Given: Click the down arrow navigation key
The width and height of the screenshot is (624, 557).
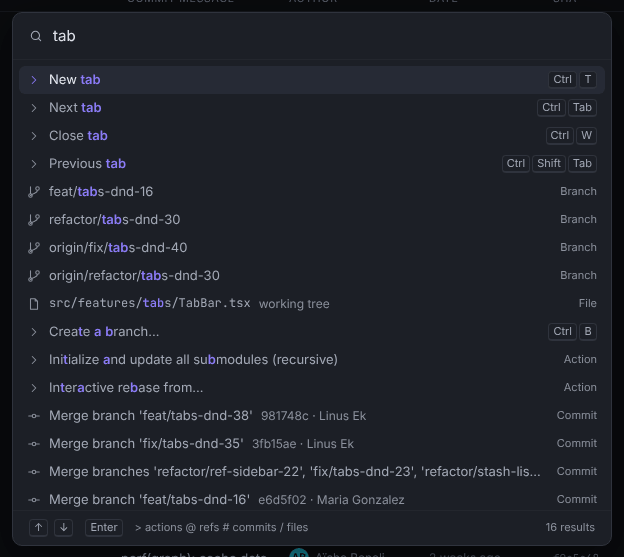Looking at the screenshot, I should [x=64, y=528].
